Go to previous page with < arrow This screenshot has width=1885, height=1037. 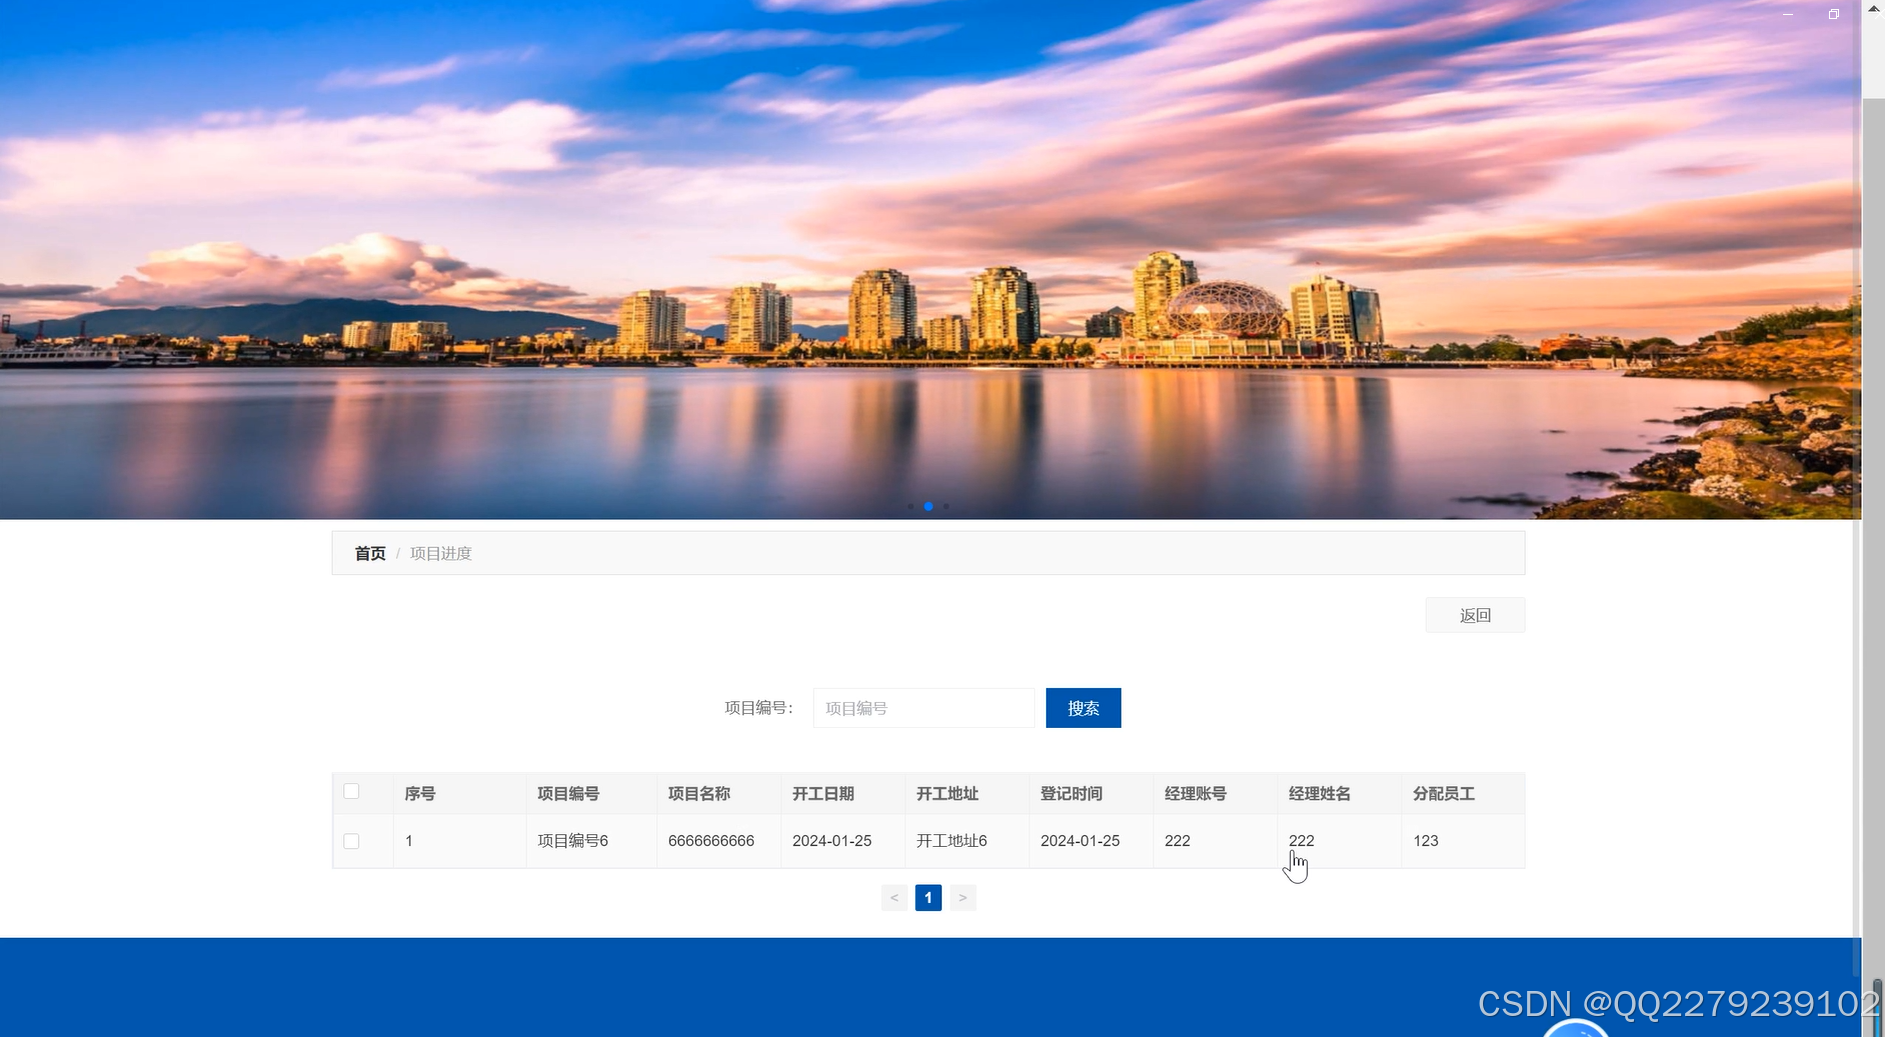pos(893,897)
